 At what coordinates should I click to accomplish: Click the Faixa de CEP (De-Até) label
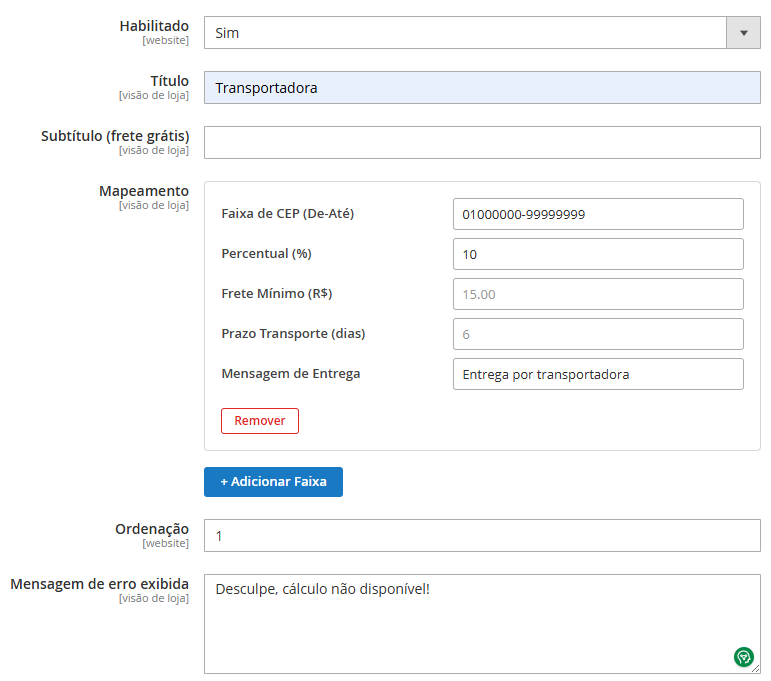point(288,214)
